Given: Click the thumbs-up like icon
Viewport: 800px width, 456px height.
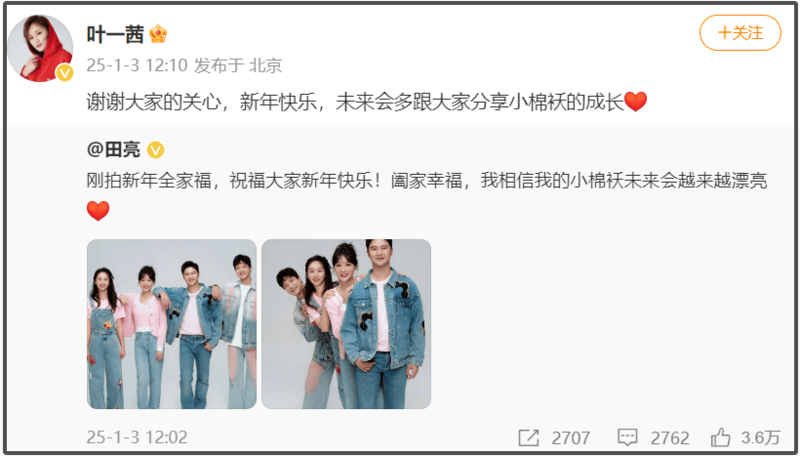Looking at the screenshot, I should pos(720,437).
